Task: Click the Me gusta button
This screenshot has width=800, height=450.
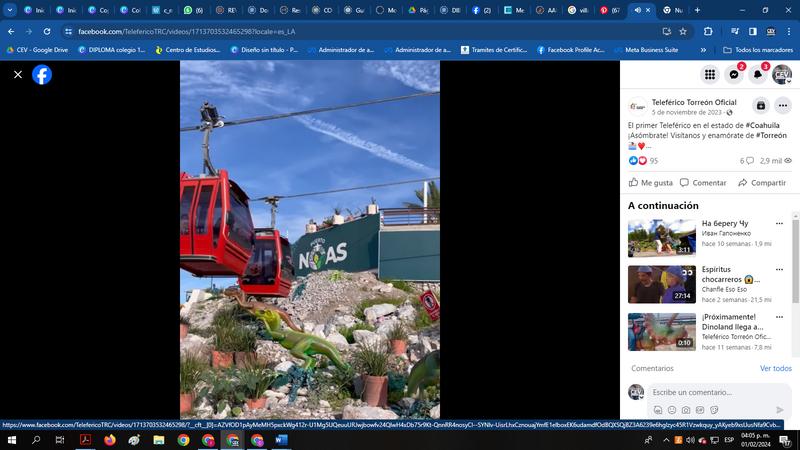Action: (651, 183)
